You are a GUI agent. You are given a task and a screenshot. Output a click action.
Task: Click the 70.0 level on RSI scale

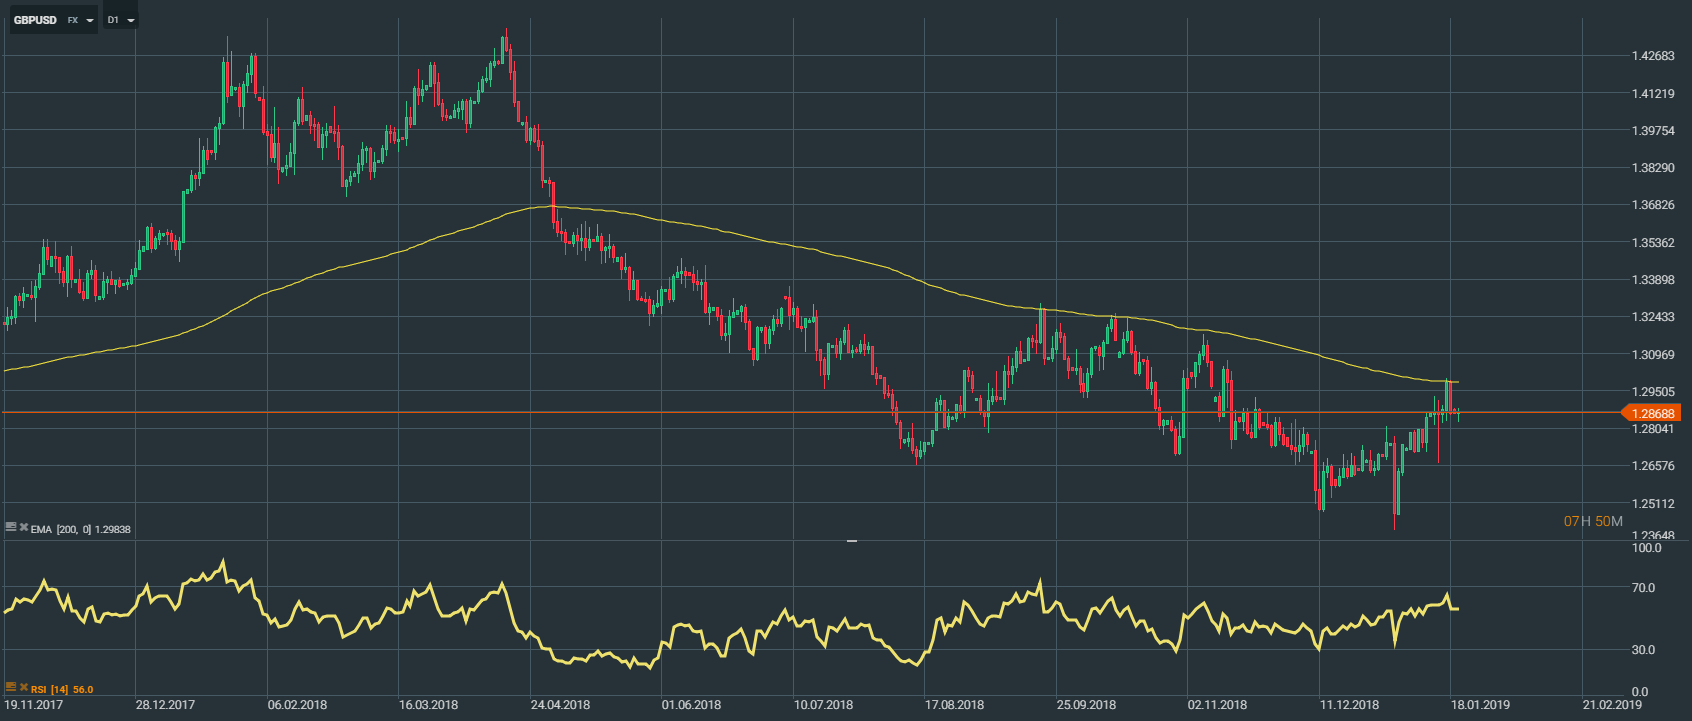[1643, 588]
